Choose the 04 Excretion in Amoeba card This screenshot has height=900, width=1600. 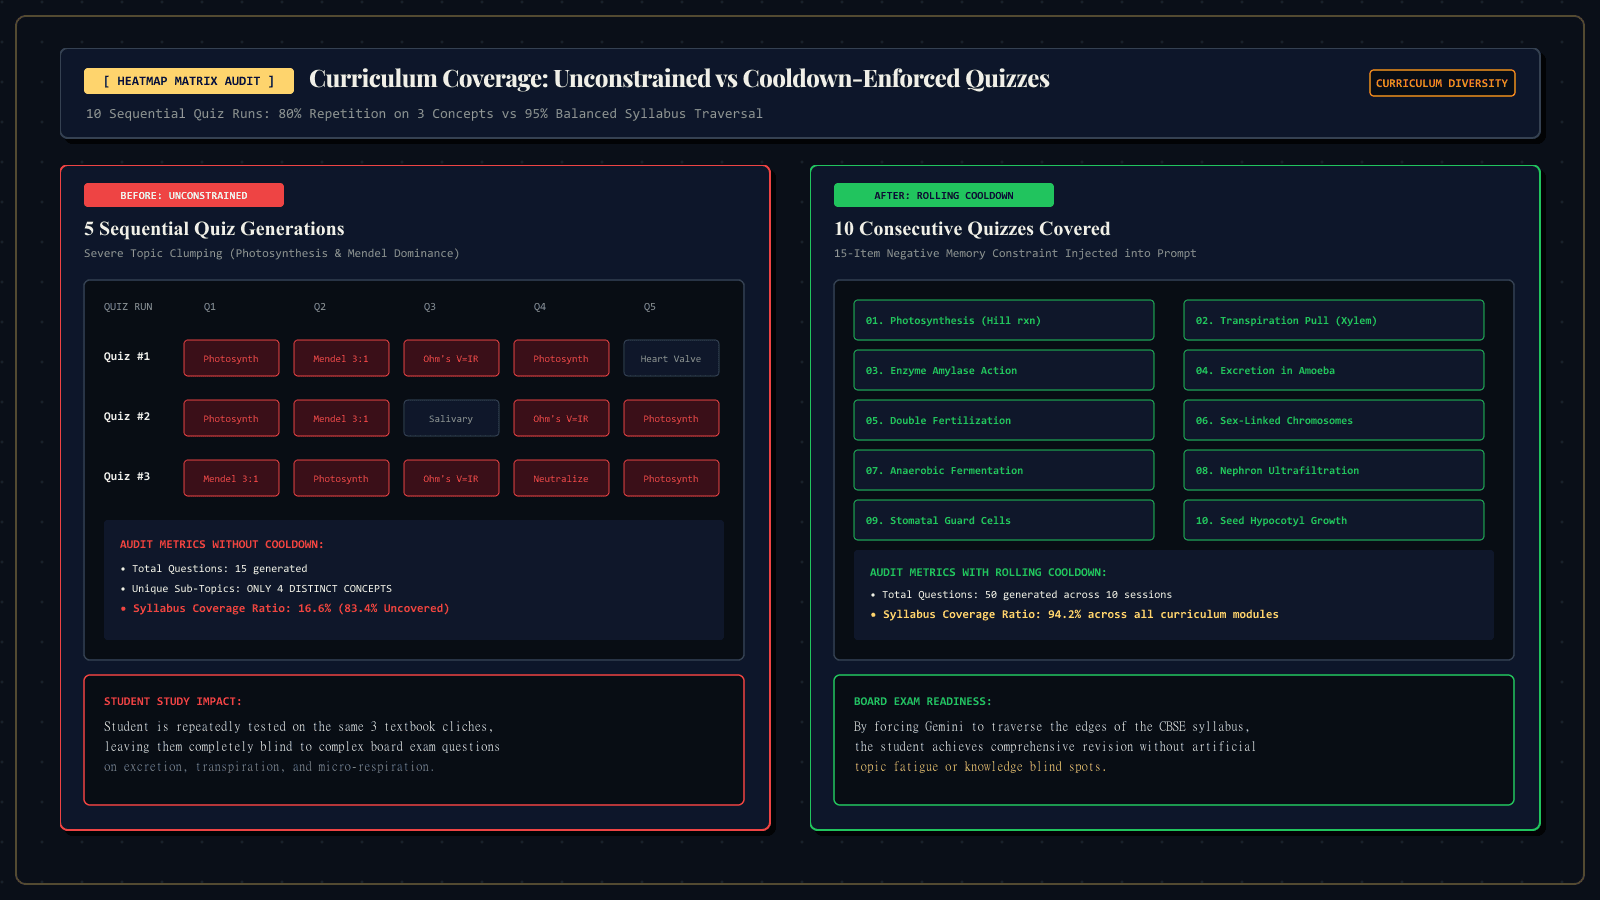[x=1334, y=370]
